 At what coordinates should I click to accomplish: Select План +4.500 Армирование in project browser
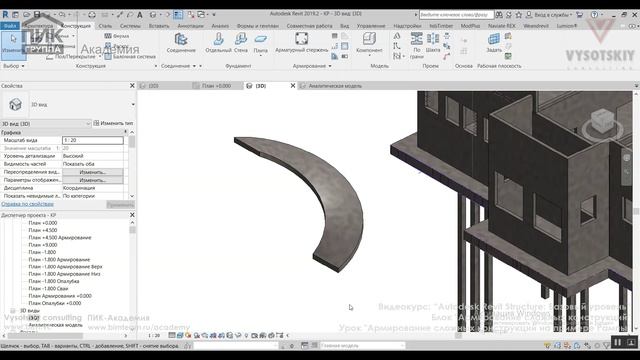click(60, 238)
